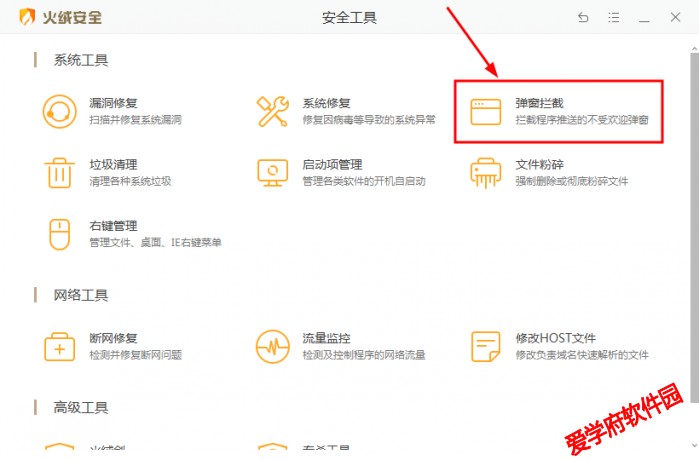699x460 pixels.
Task: Click the 文件粉碎 title
Action: [x=539, y=165]
